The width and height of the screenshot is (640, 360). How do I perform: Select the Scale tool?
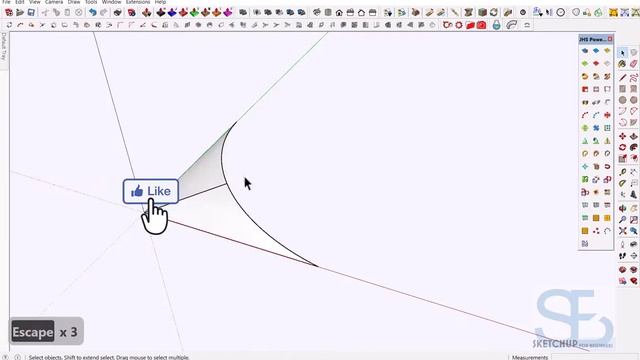point(622,159)
